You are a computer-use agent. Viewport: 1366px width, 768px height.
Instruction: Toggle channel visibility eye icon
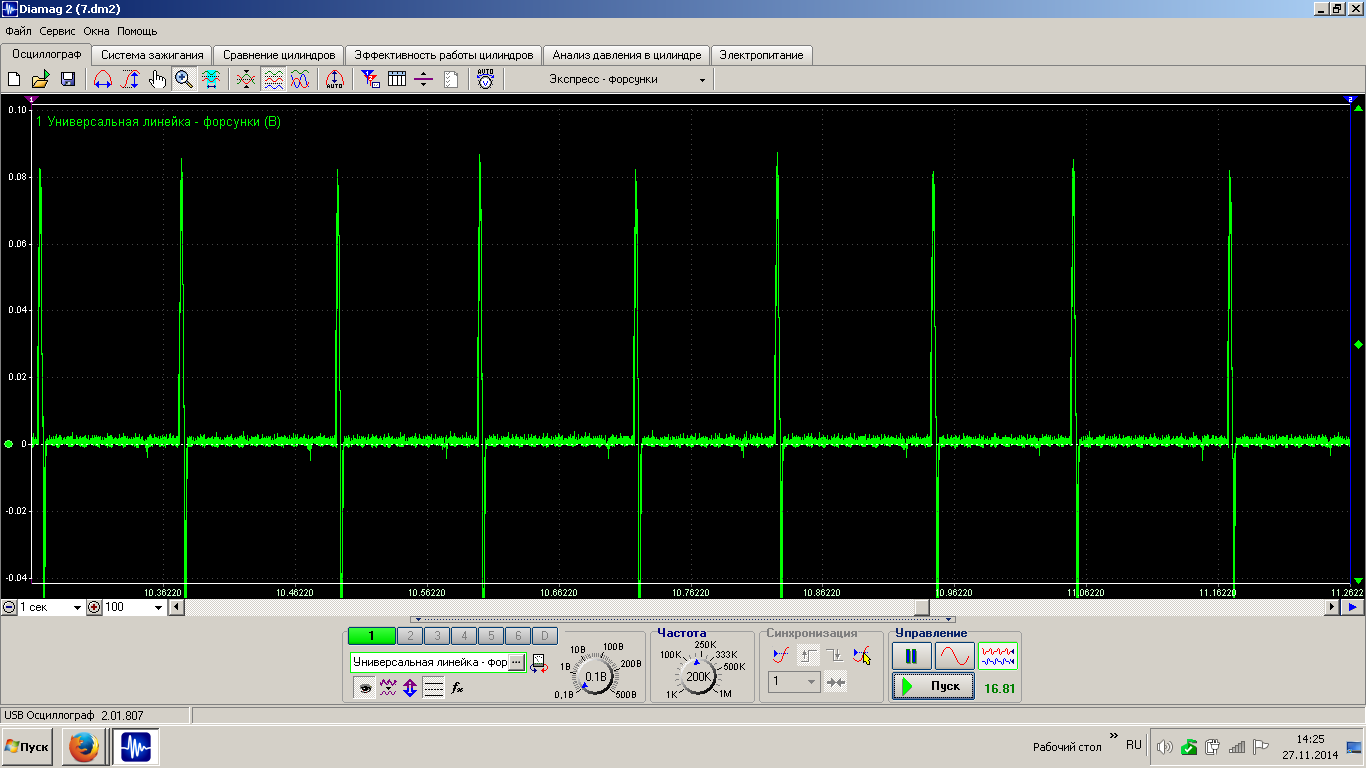click(364, 688)
